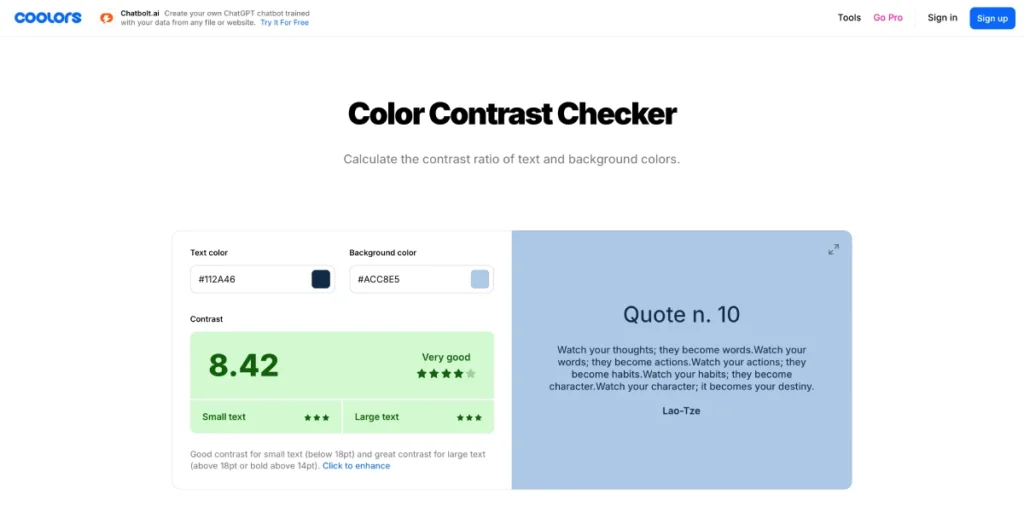Open the Go Pro page
Screen dimensions: 1024x530
(888, 18)
